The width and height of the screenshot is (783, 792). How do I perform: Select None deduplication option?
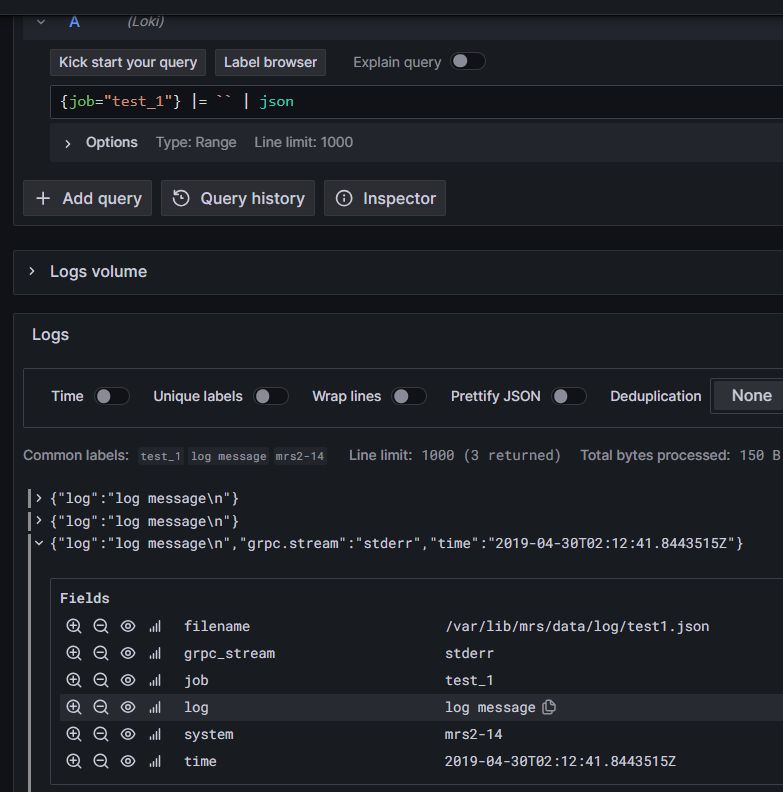click(751, 395)
